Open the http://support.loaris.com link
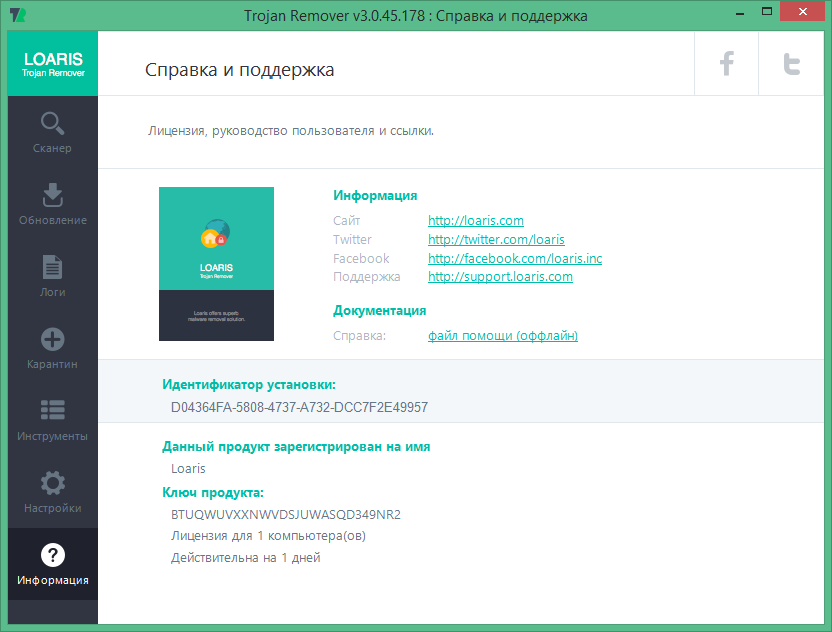 coord(500,276)
